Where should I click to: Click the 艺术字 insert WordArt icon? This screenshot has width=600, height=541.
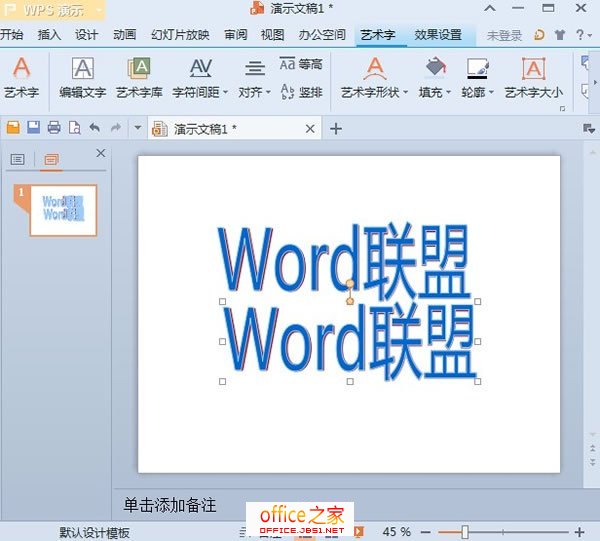[21, 78]
